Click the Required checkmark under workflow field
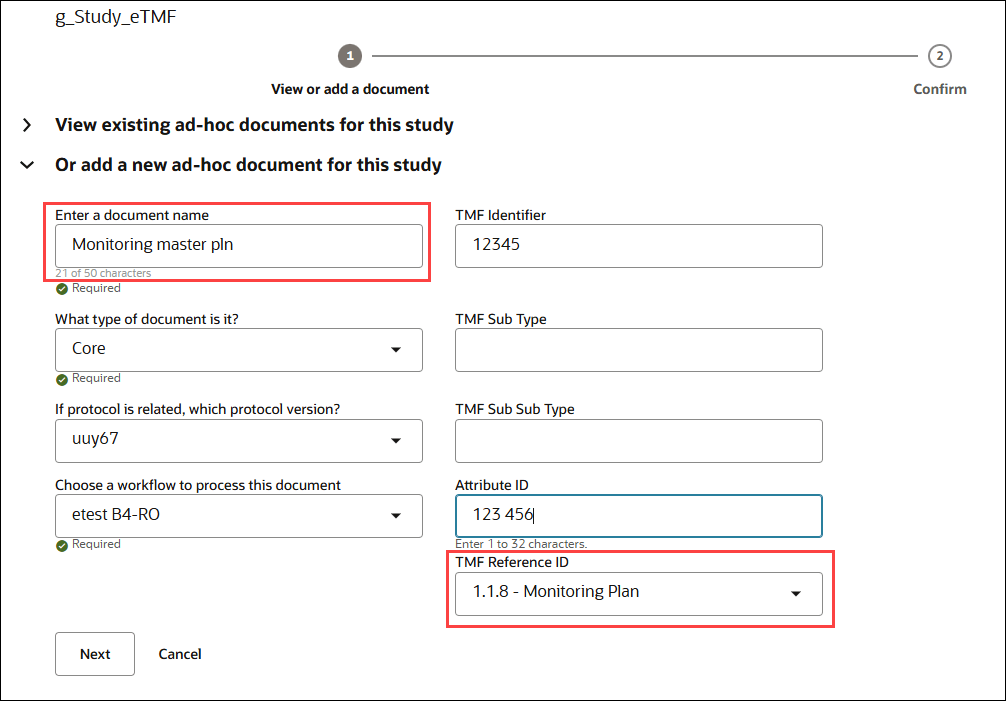Viewport: 1006px width, 701px height. click(x=62, y=544)
